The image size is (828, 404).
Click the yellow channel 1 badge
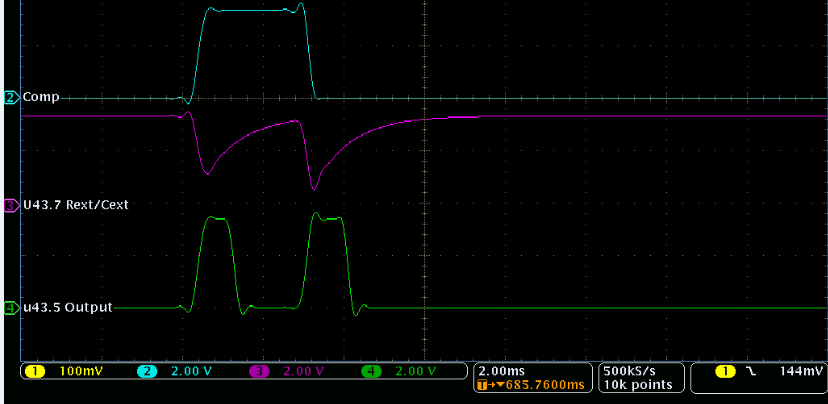tap(35, 372)
